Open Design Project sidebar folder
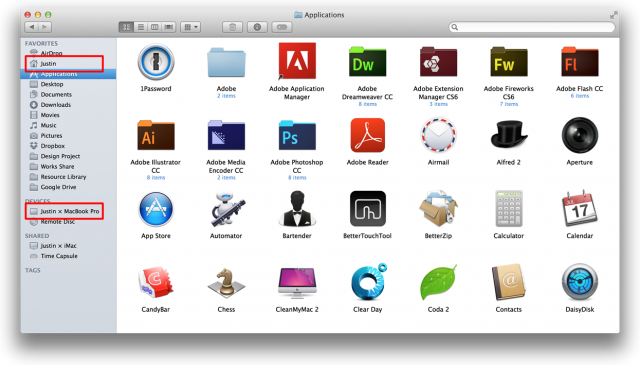640x365 pixels. (x=69, y=156)
